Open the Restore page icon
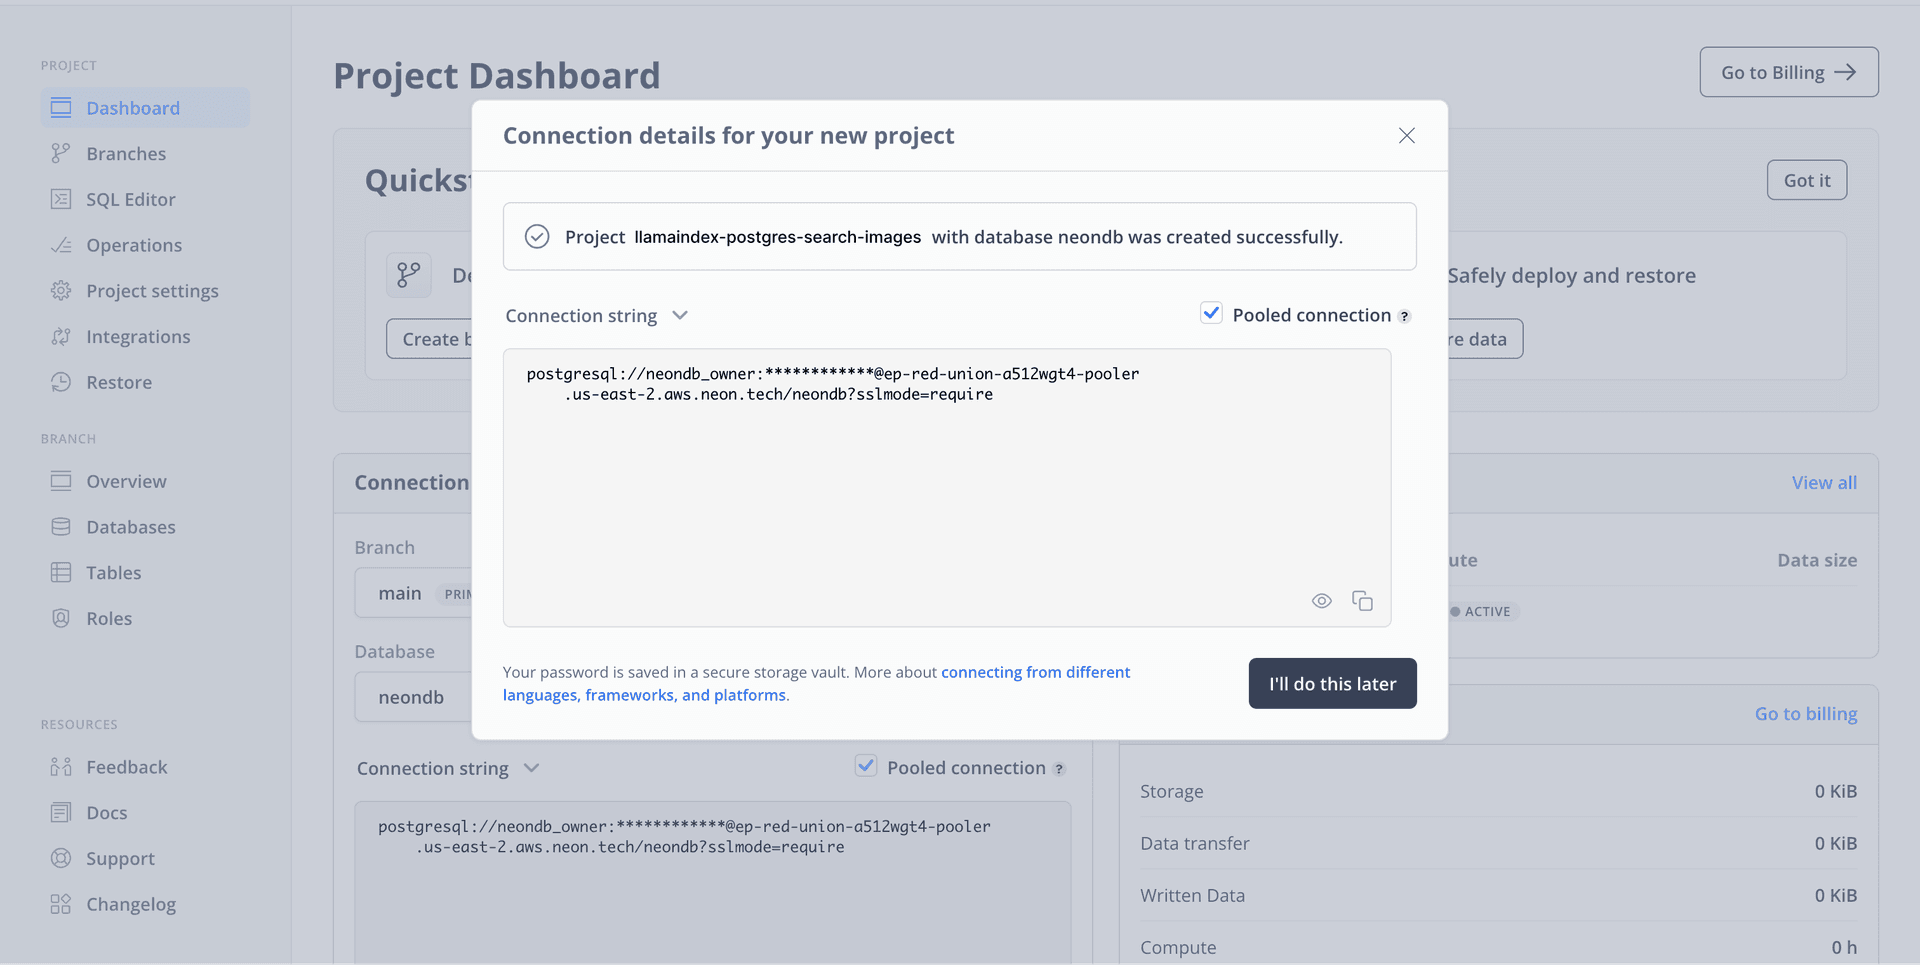 tap(61, 382)
